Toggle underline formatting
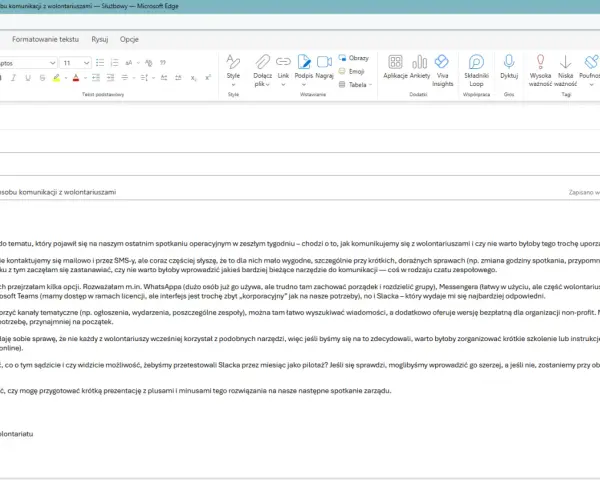The height and width of the screenshot is (480, 600). 28,78
